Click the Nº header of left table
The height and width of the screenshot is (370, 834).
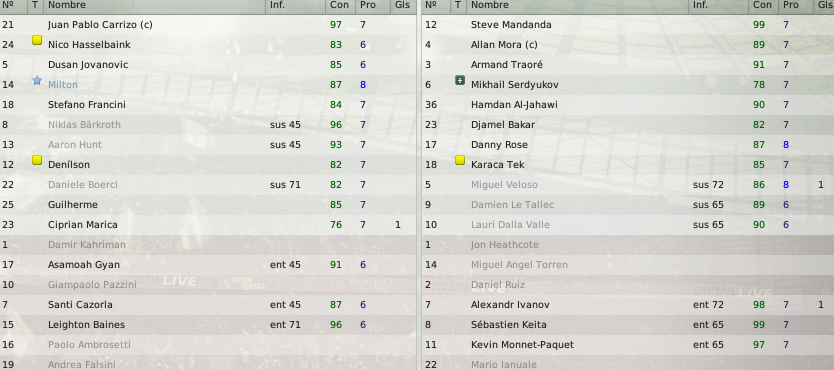(x=7, y=5)
